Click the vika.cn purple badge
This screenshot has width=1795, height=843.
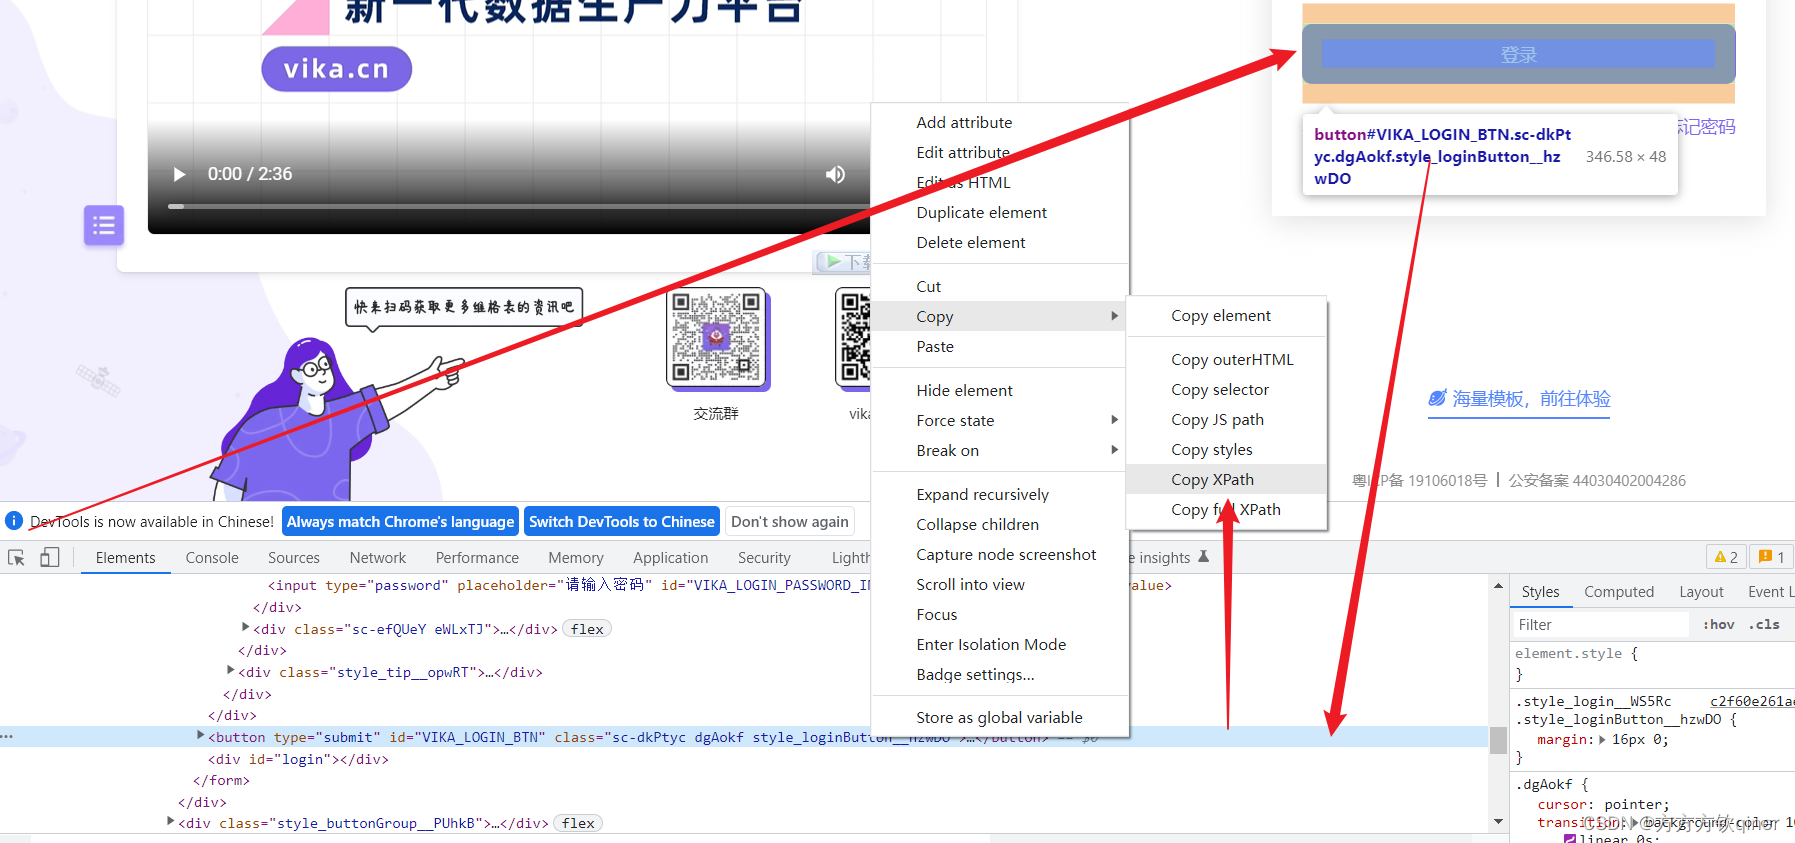[336, 69]
